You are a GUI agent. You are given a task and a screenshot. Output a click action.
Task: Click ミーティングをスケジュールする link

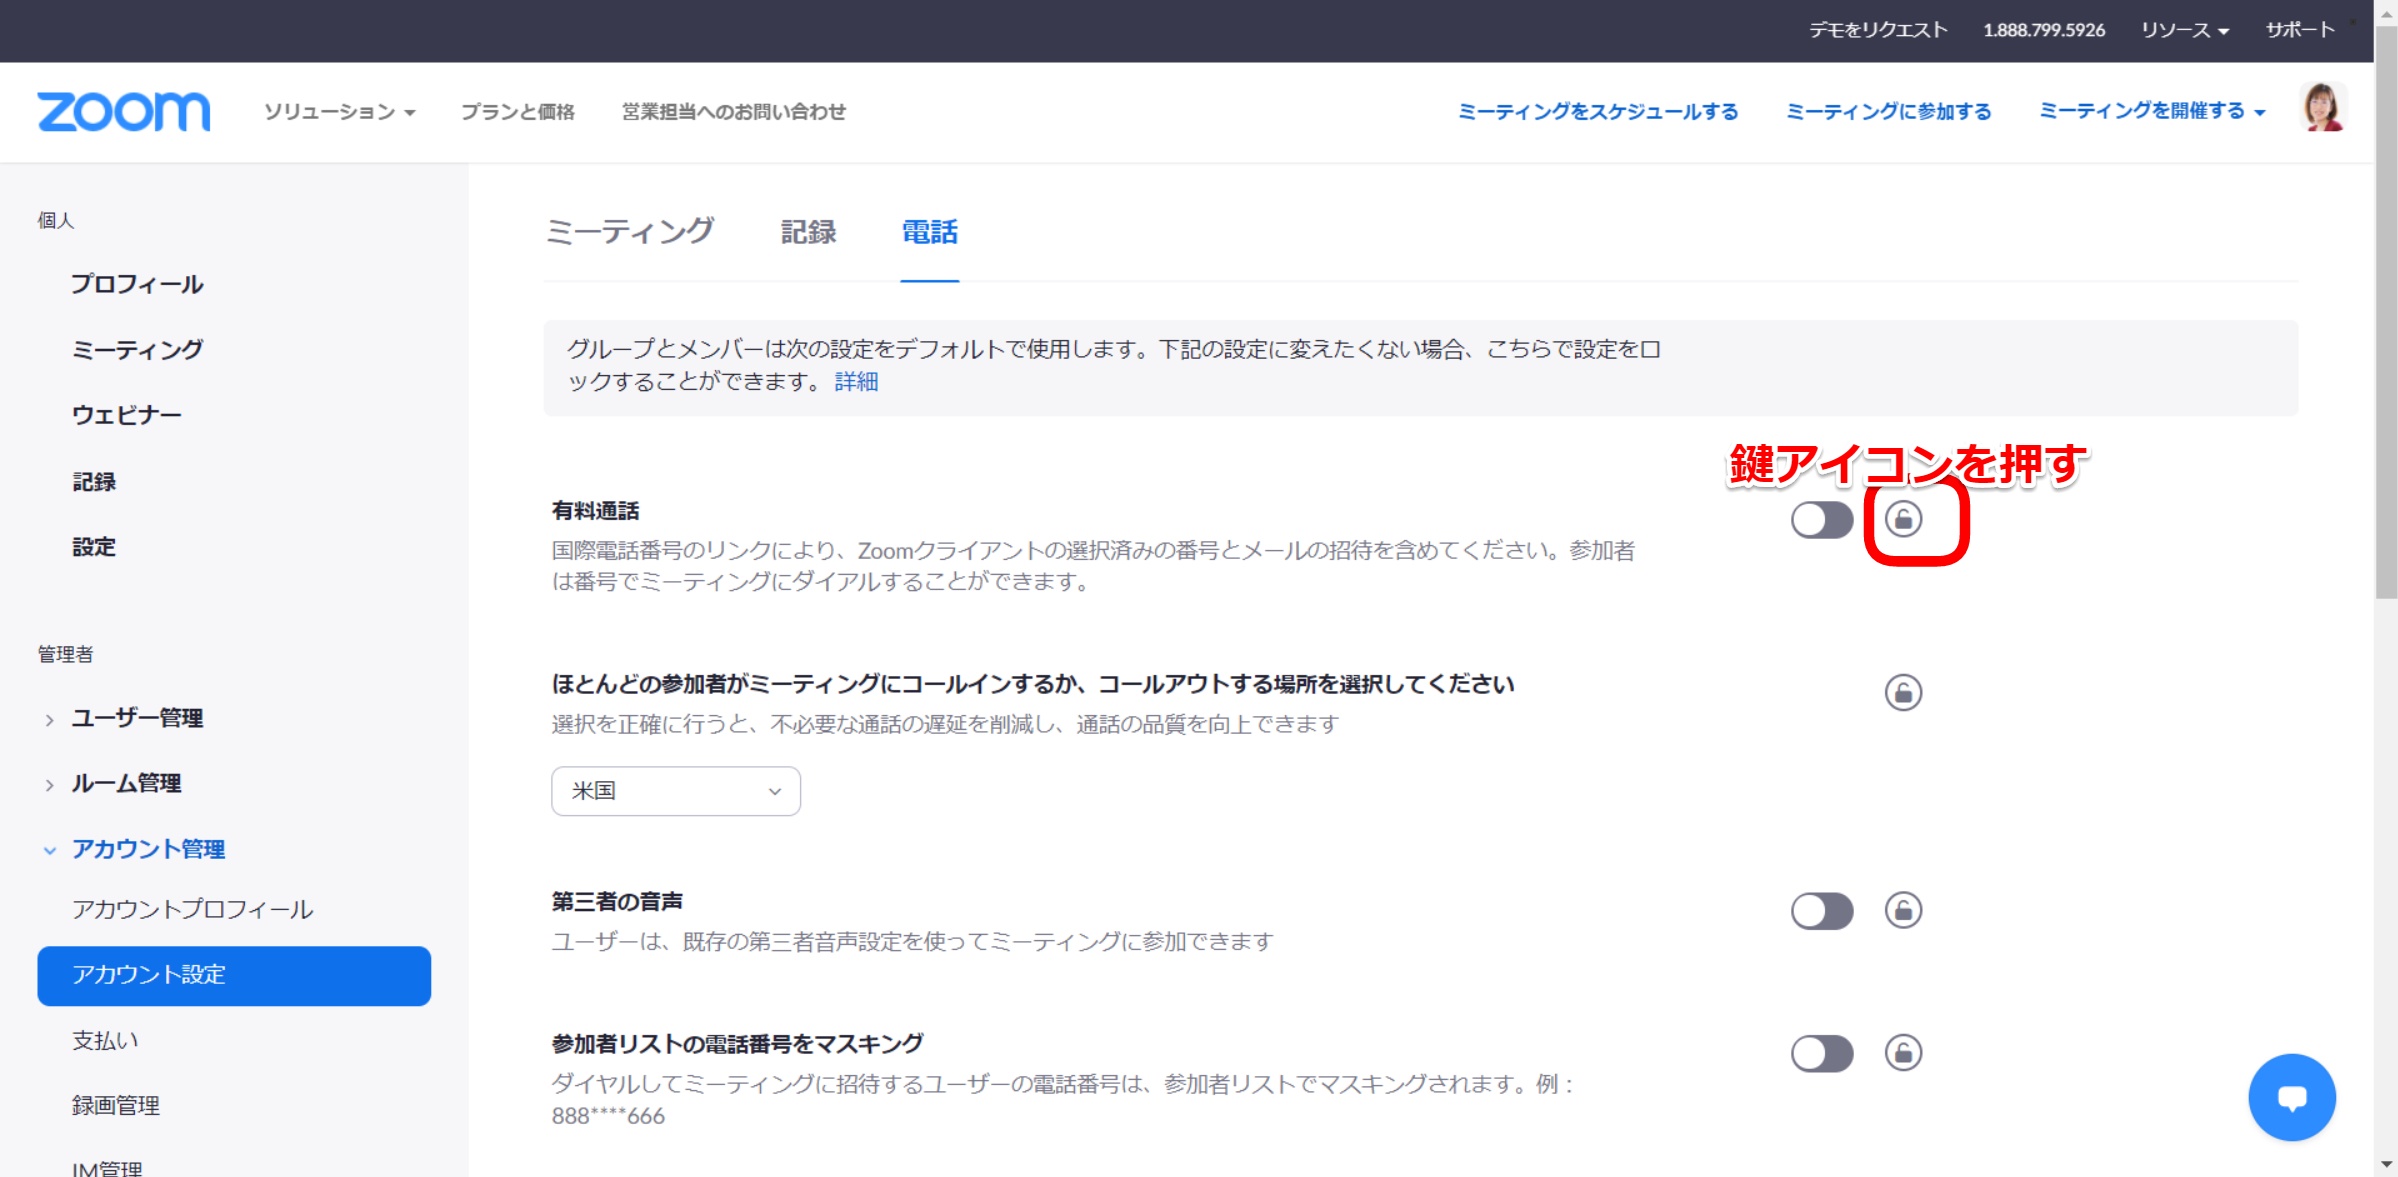pyautogui.click(x=1597, y=111)
